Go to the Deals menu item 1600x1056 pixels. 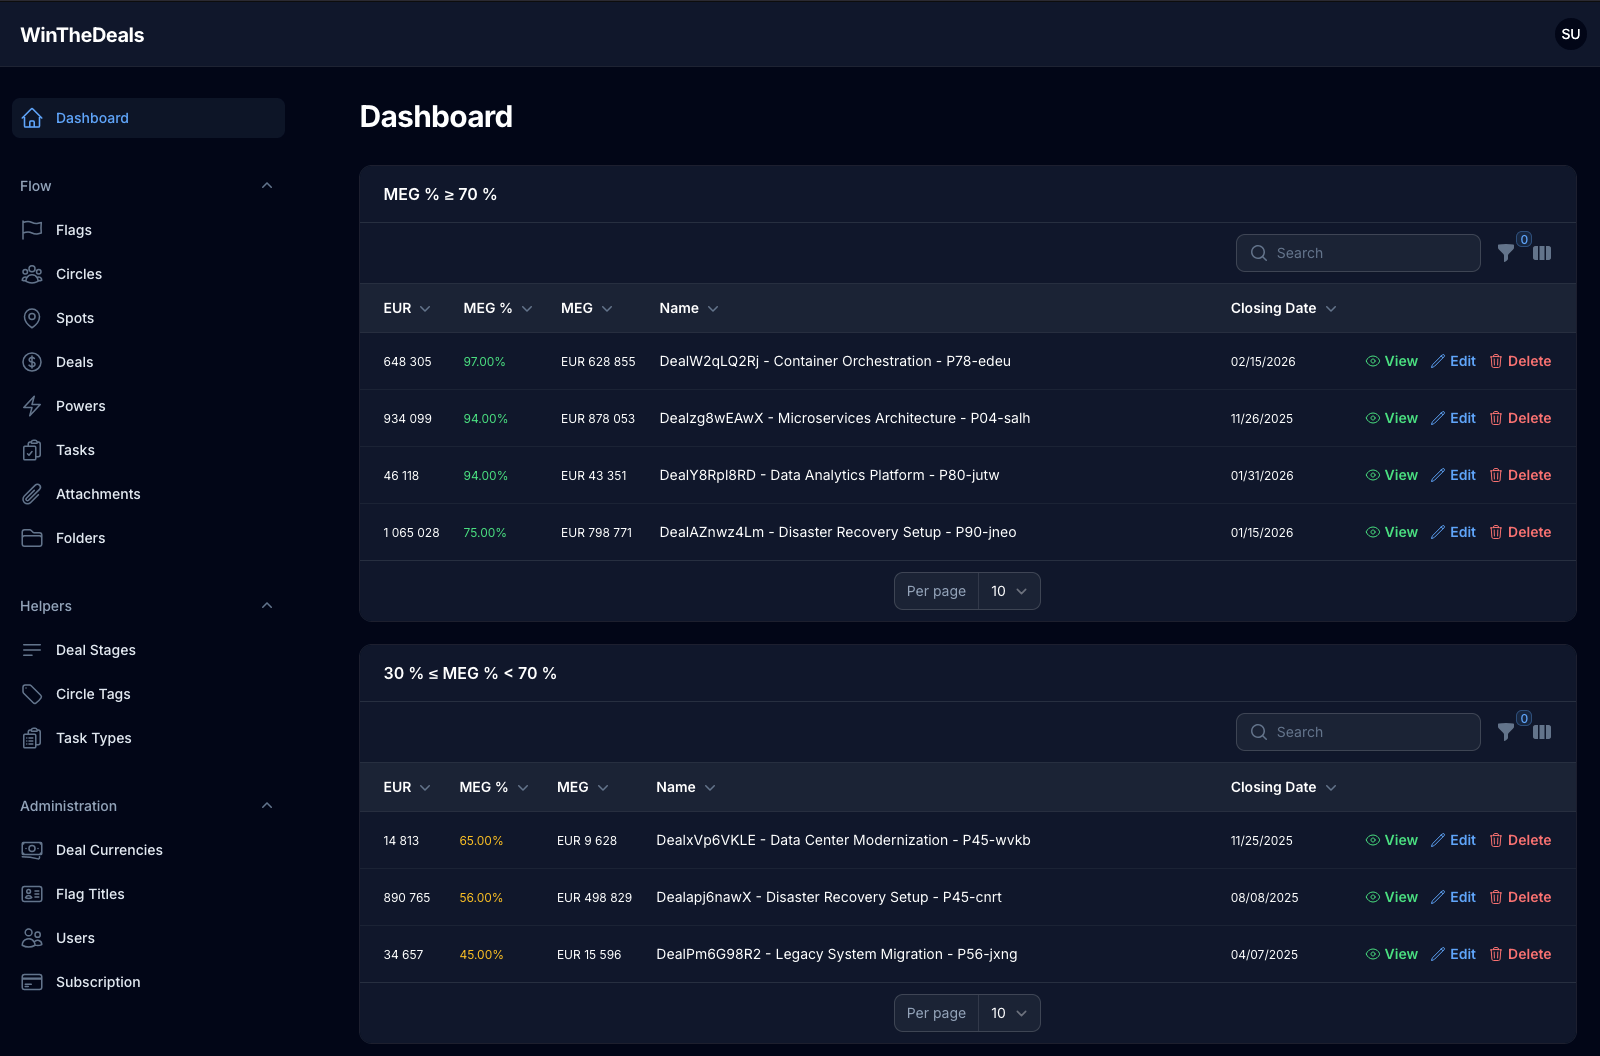[x=74, y=362]
